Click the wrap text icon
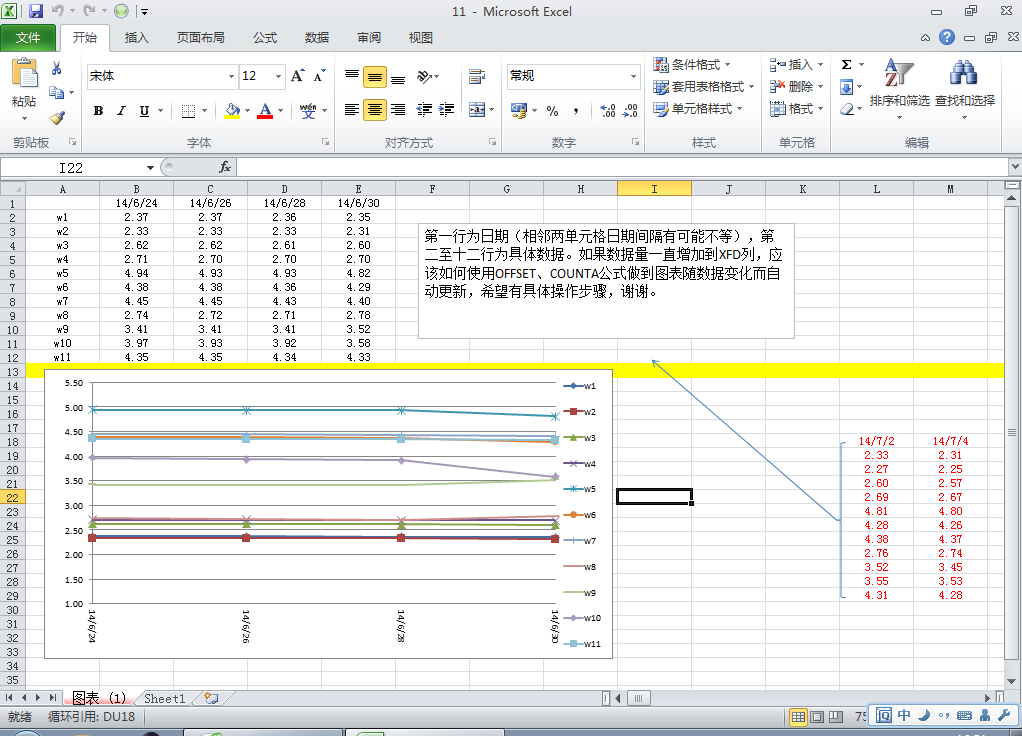 [477, 77]
